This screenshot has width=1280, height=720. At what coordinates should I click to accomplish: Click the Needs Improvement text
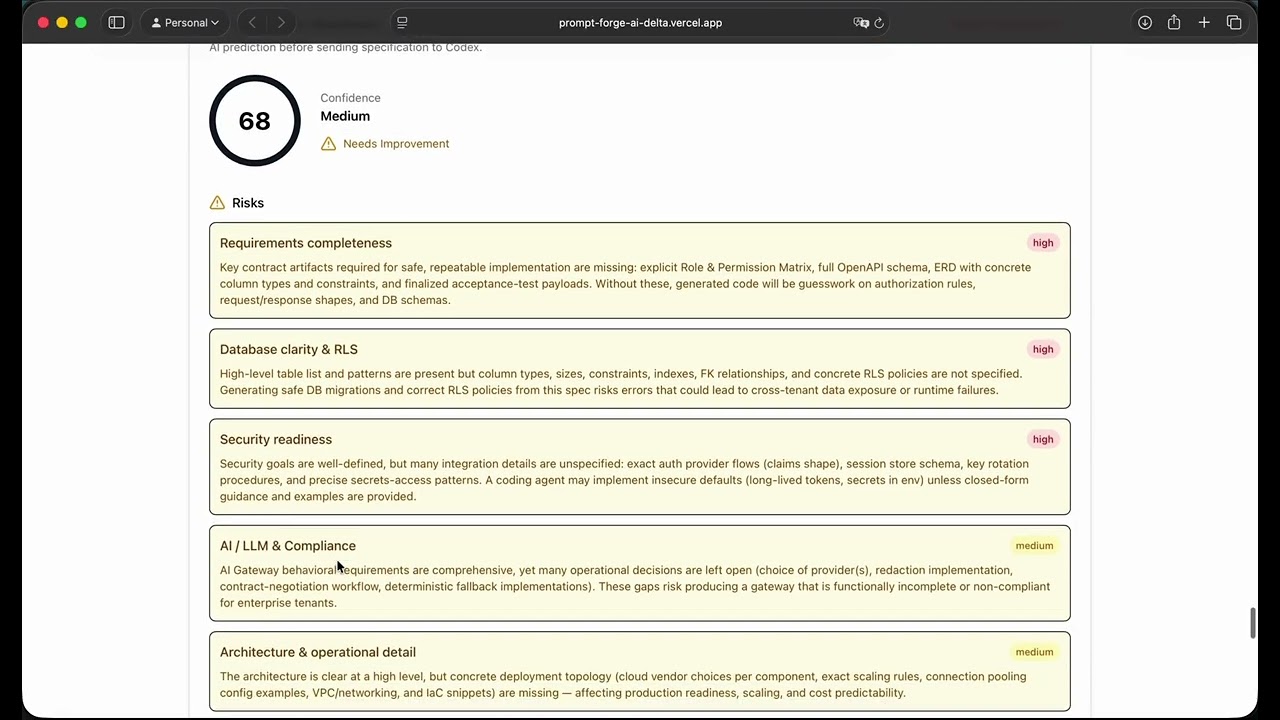[x=396, y=144]
